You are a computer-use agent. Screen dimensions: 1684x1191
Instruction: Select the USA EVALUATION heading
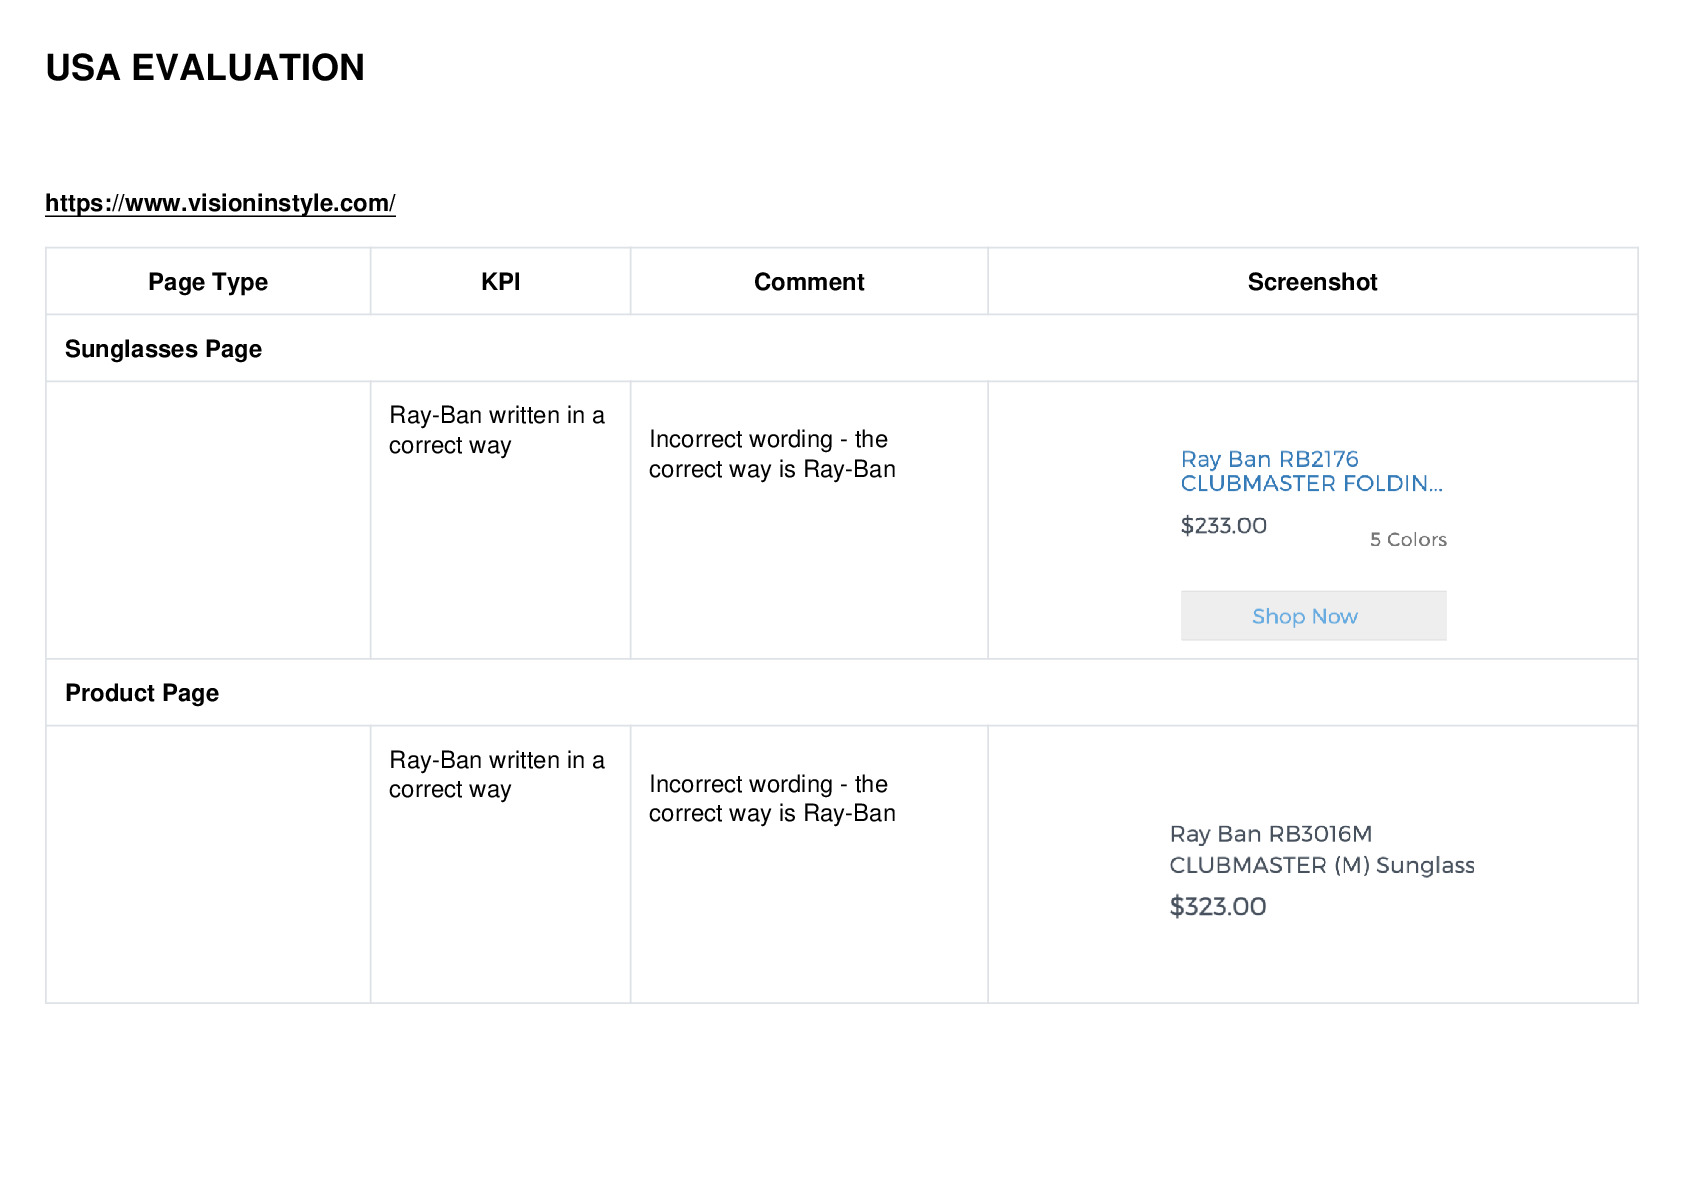click(205, 68)
